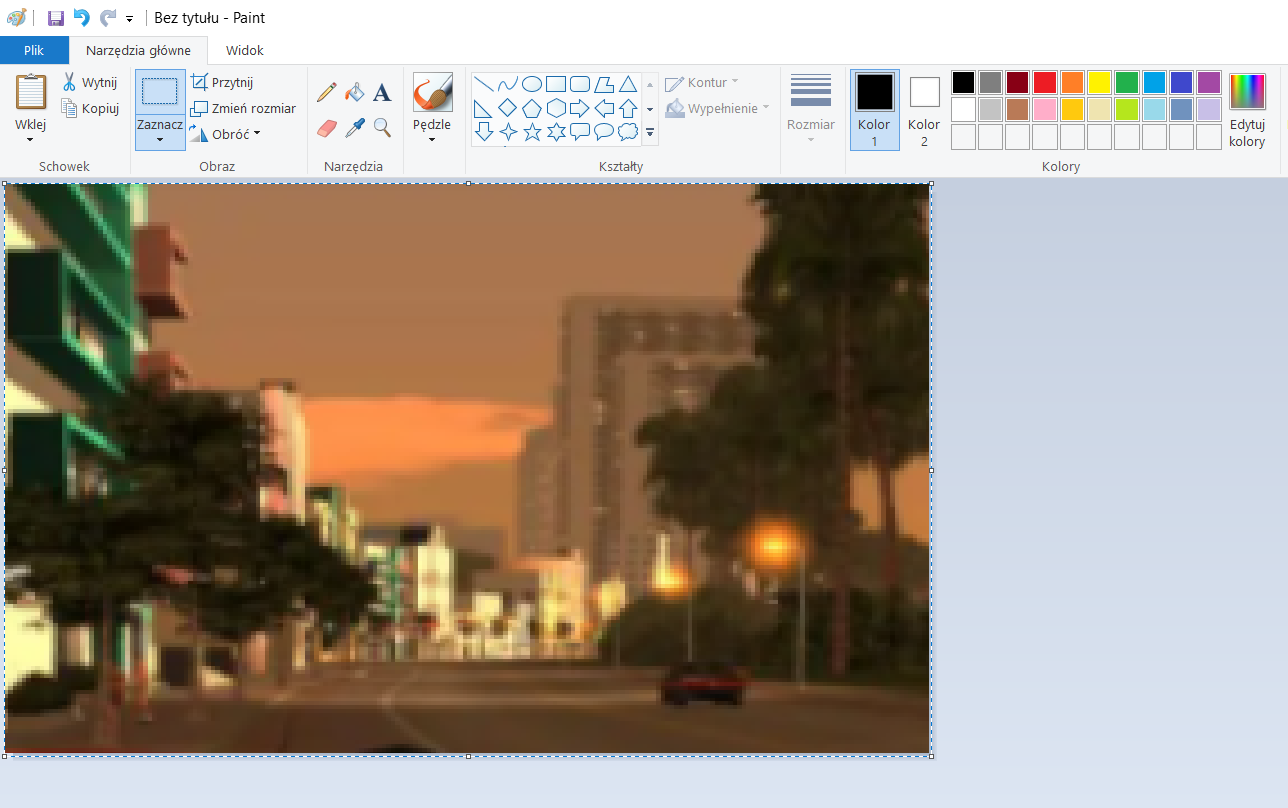Activate the Kolor 2 swatch button
This screenshot has height=808, width=1288.
924,109
